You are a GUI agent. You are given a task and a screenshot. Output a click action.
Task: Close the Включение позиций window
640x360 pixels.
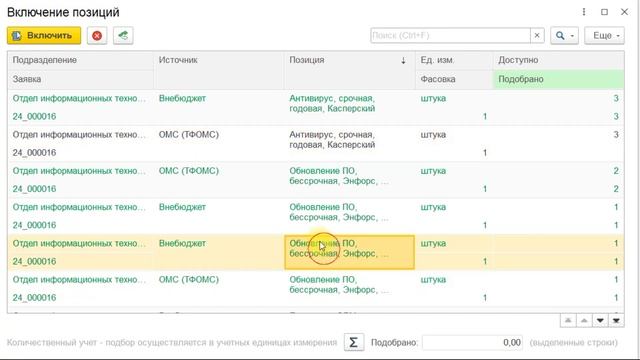coord(624,12)
